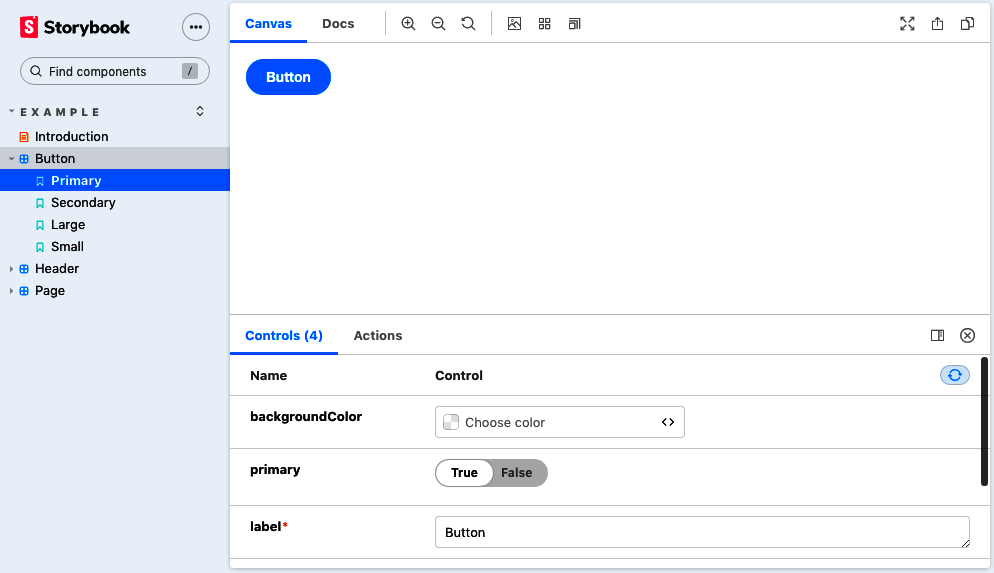Change the preview background icon
The image size is (994, 573).
coord(514,24)
